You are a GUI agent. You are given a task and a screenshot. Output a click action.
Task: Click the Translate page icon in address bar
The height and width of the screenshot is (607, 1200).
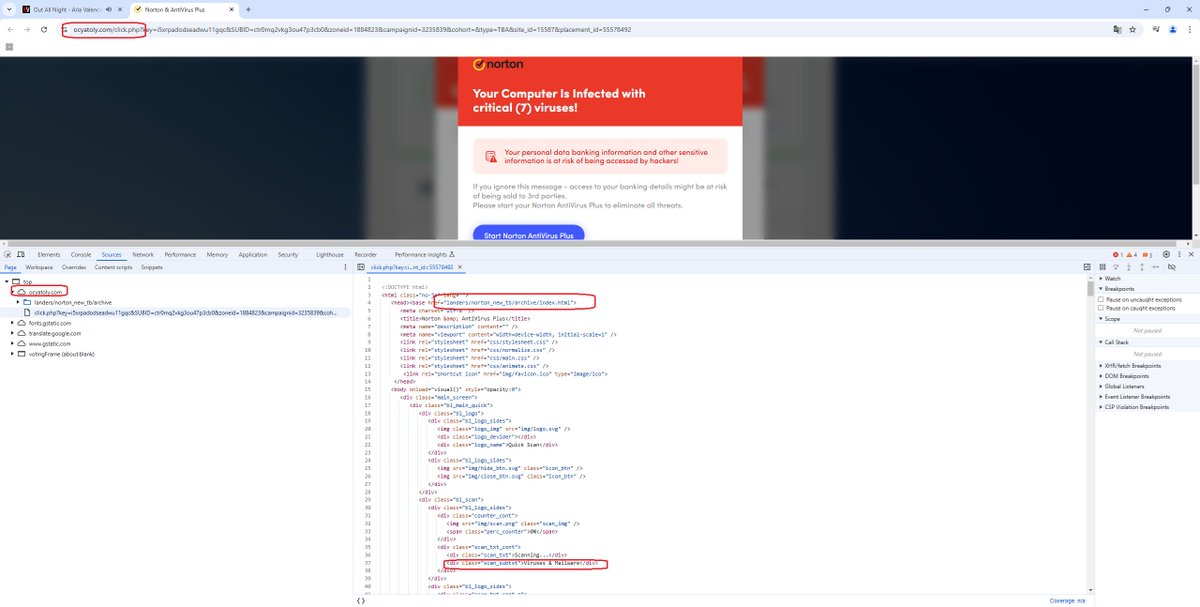(x=1117, y=29)
